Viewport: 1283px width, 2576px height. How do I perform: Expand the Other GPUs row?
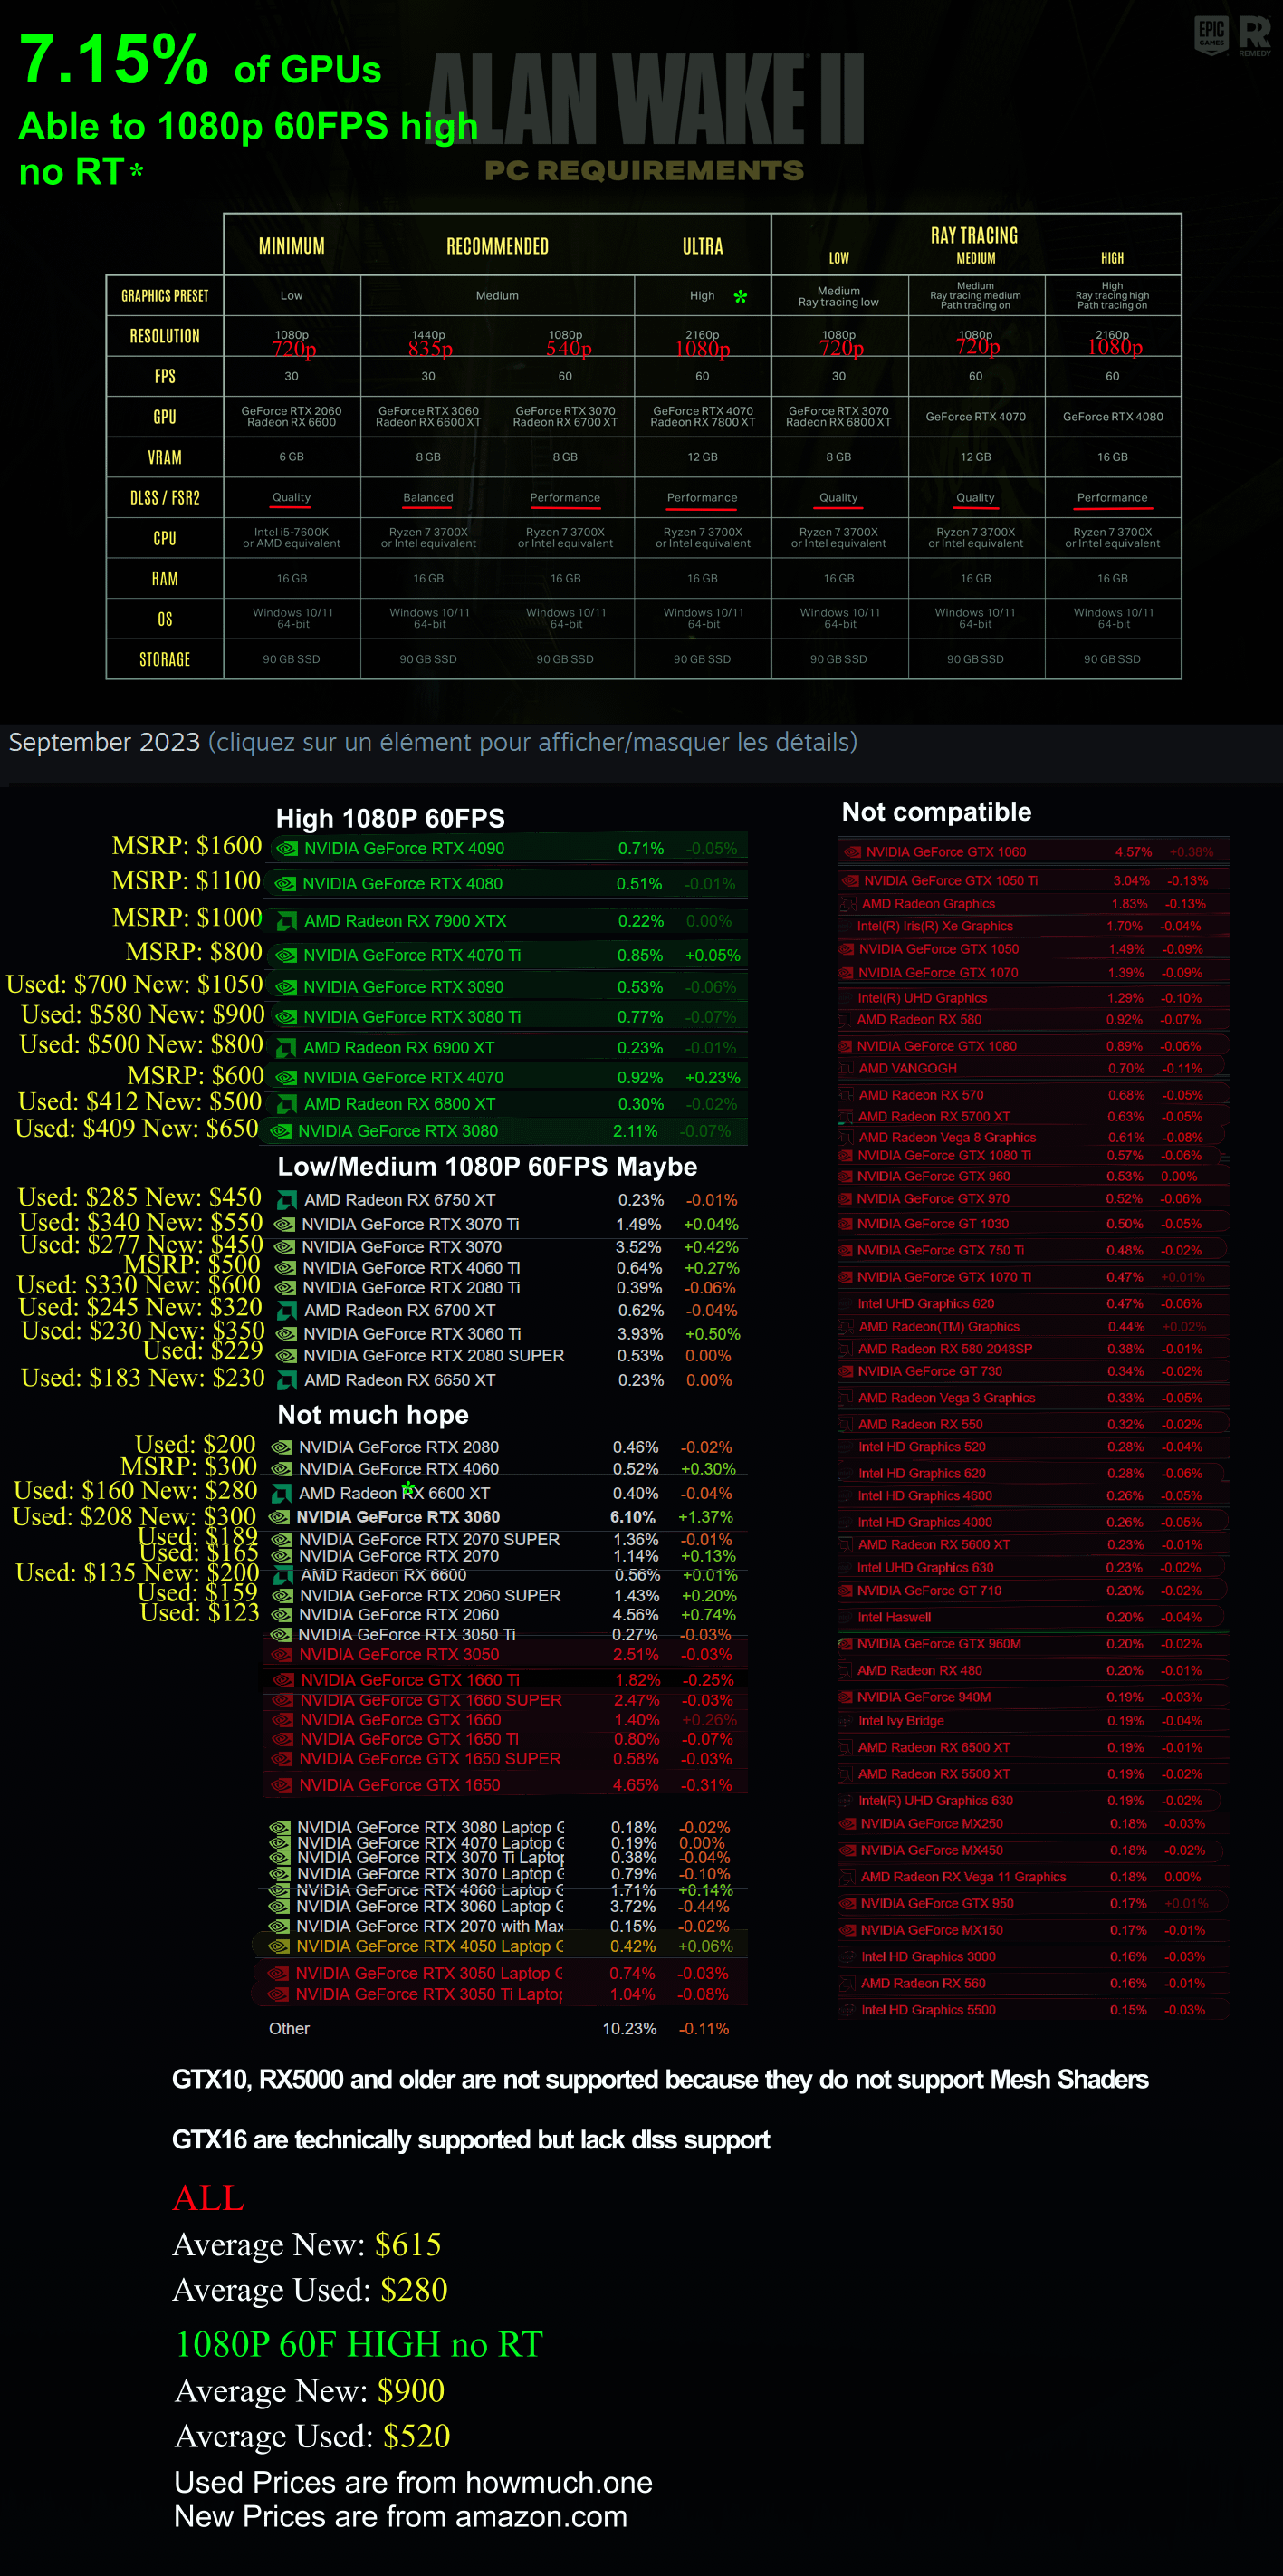(x=499, y=2028)
